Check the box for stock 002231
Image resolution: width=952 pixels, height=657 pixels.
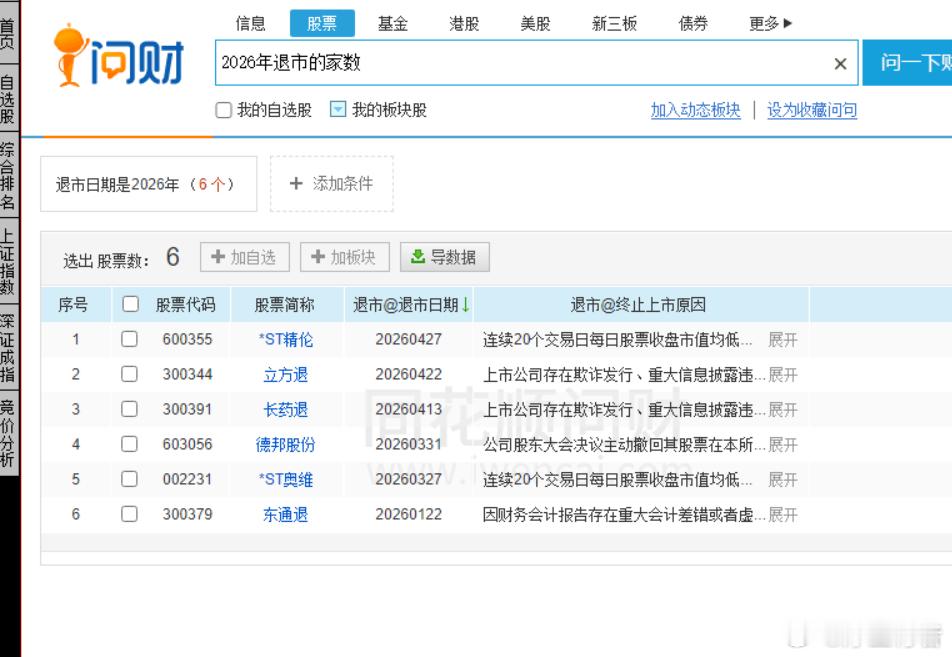[129, 479]
